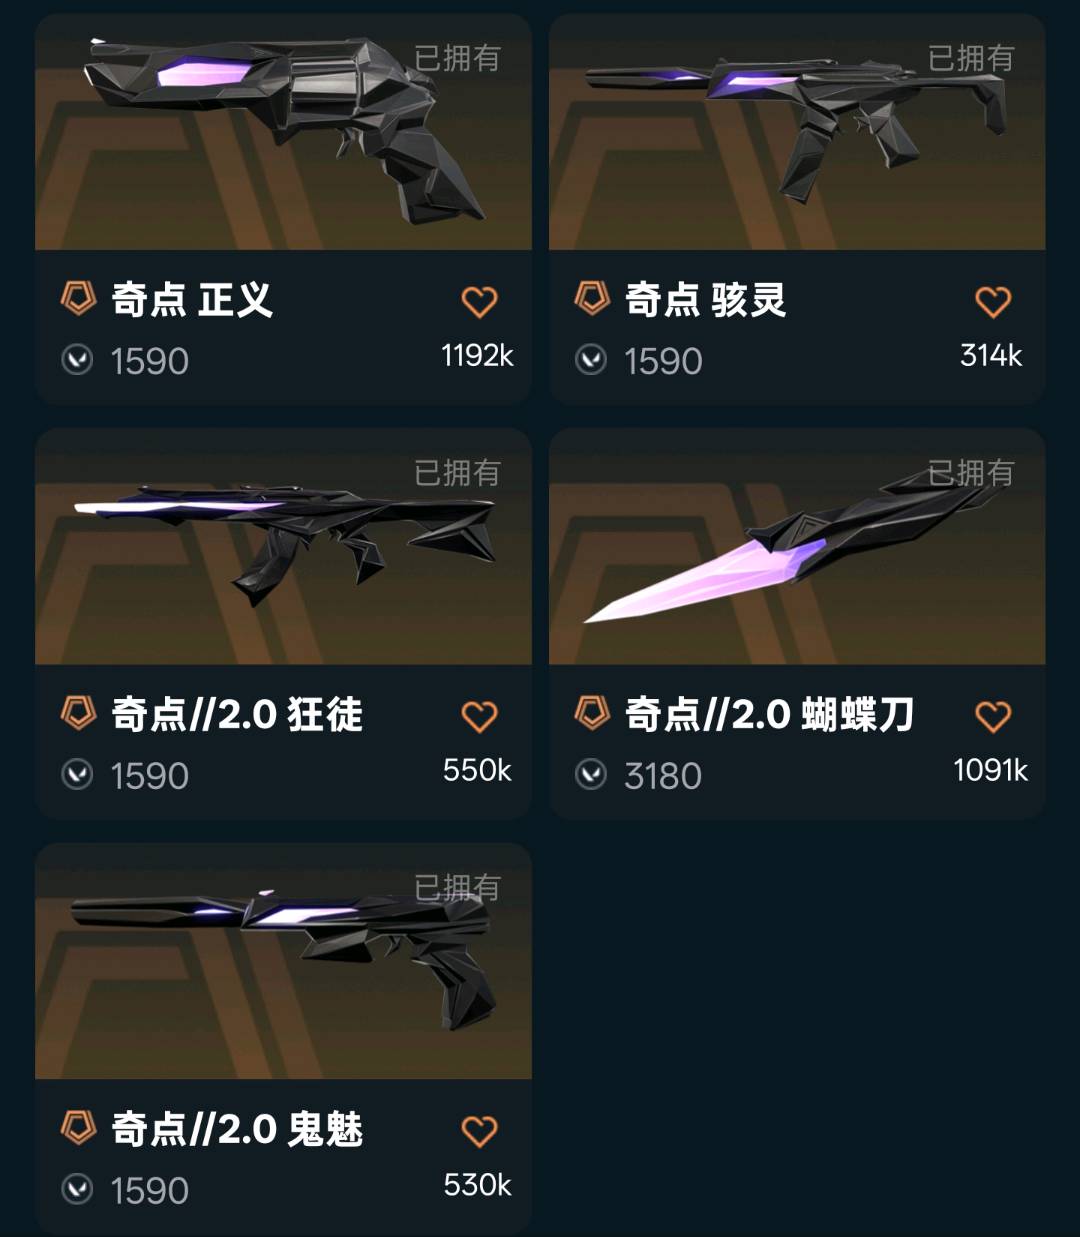This screenshot has width=1080, height=1237.
Task: Open the 奇点 正义 revolver thumbnail
Action: [283, 132]
